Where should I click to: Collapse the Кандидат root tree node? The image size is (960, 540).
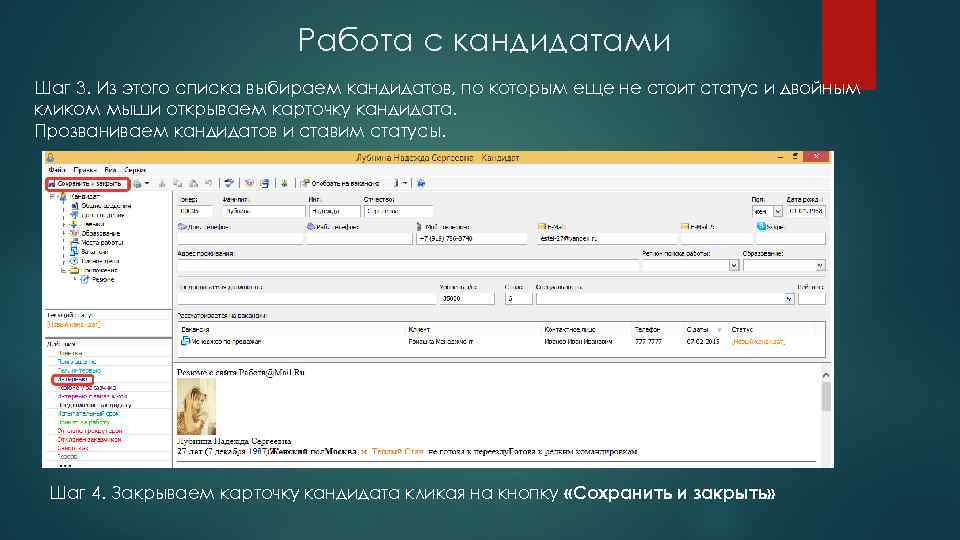53,197
